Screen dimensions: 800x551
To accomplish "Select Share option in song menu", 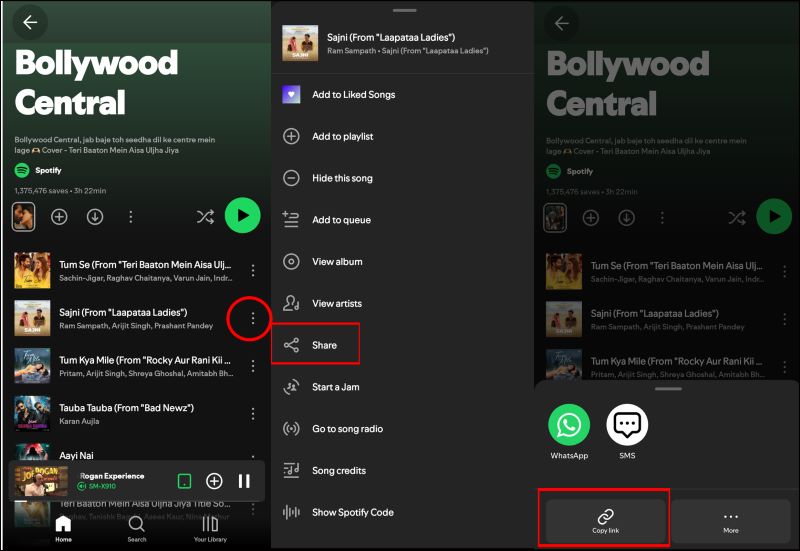I will pyautogui.click(x=316, y=345).
